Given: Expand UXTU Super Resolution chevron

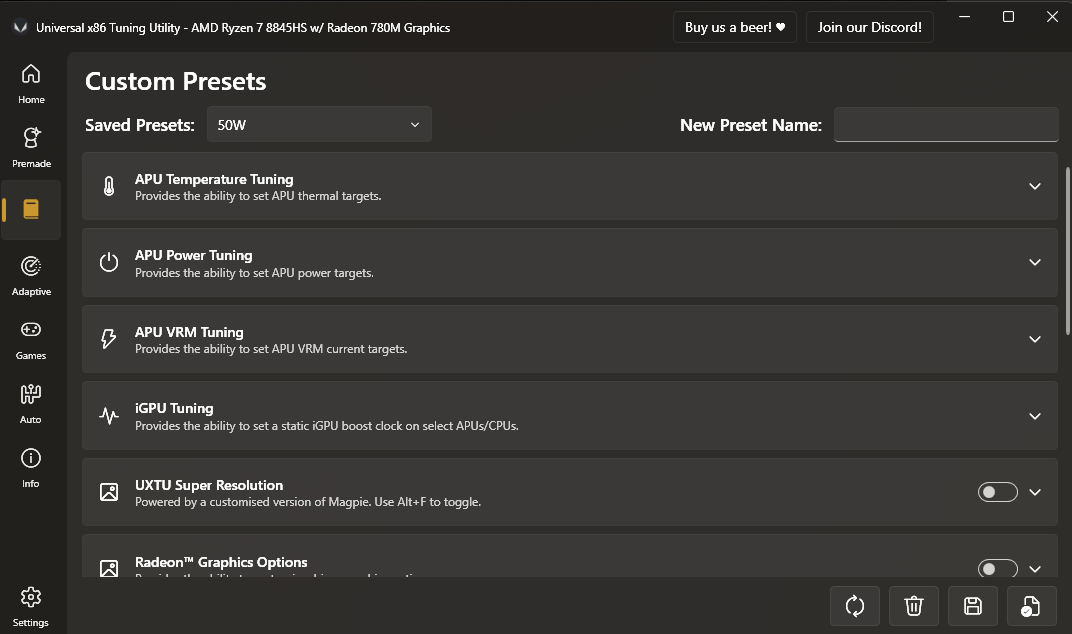Looking at the screenshot, I should pyautogui.click(x=1034, y=492).
